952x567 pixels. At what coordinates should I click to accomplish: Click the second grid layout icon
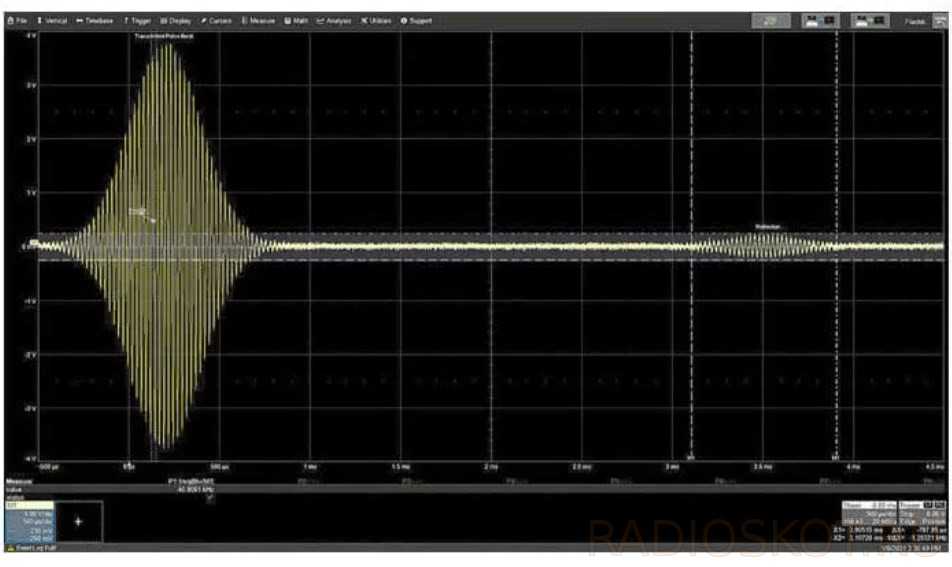(x=870, y=20)
